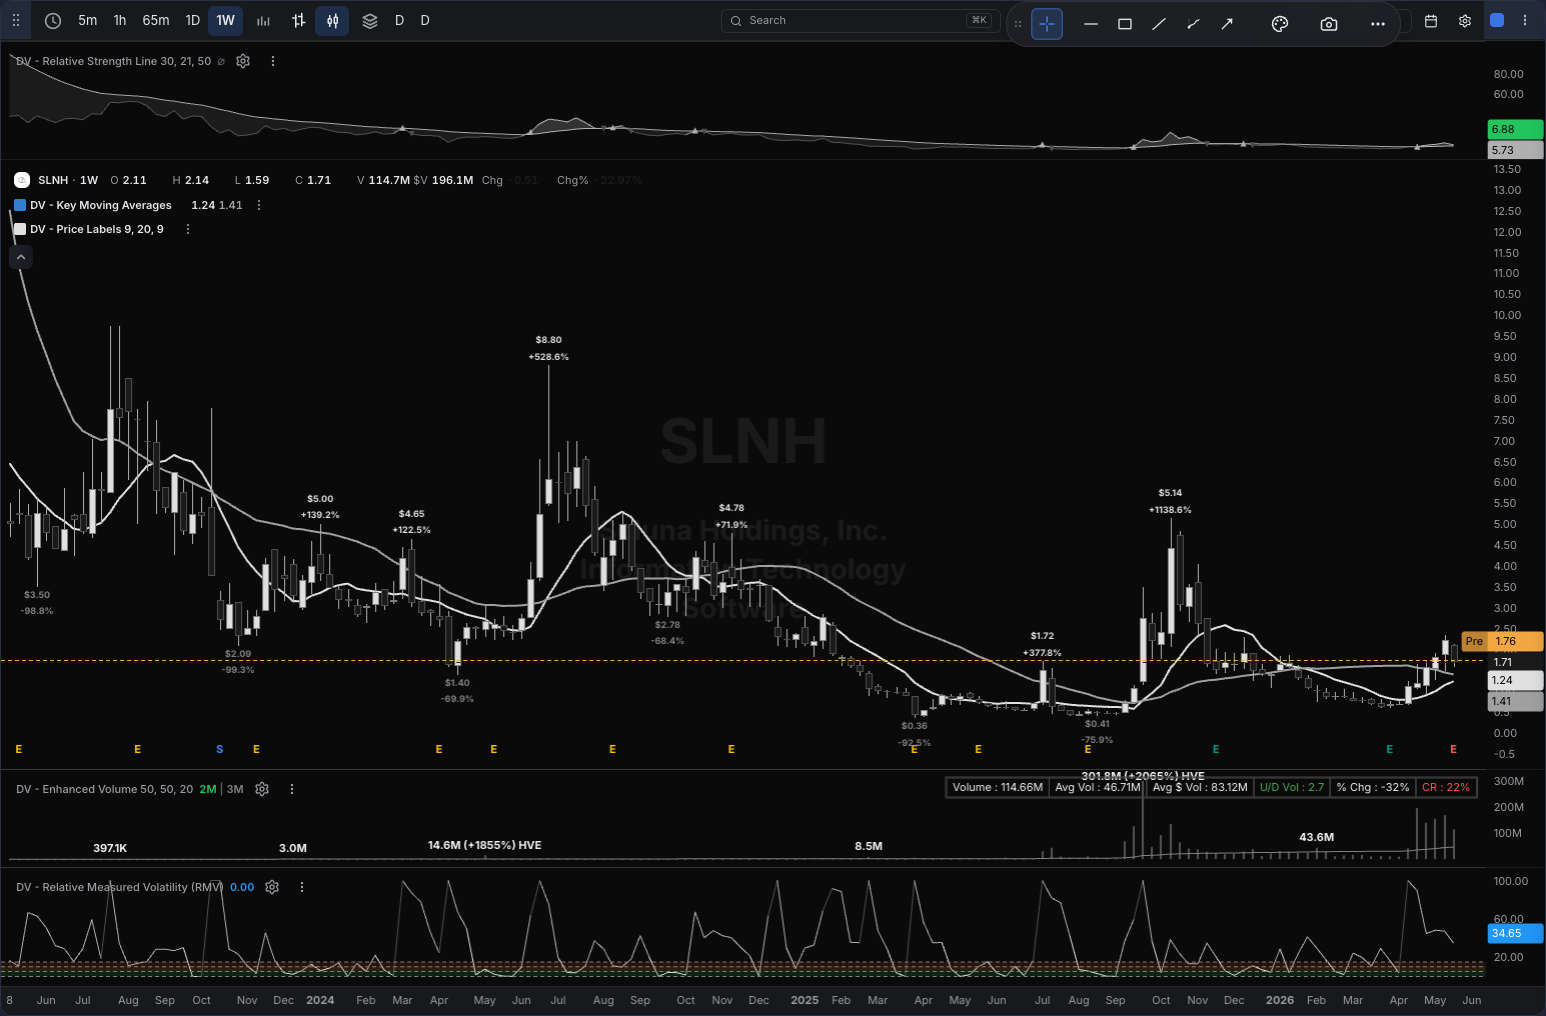Click the $5.14 high price label

point(1170,493)
